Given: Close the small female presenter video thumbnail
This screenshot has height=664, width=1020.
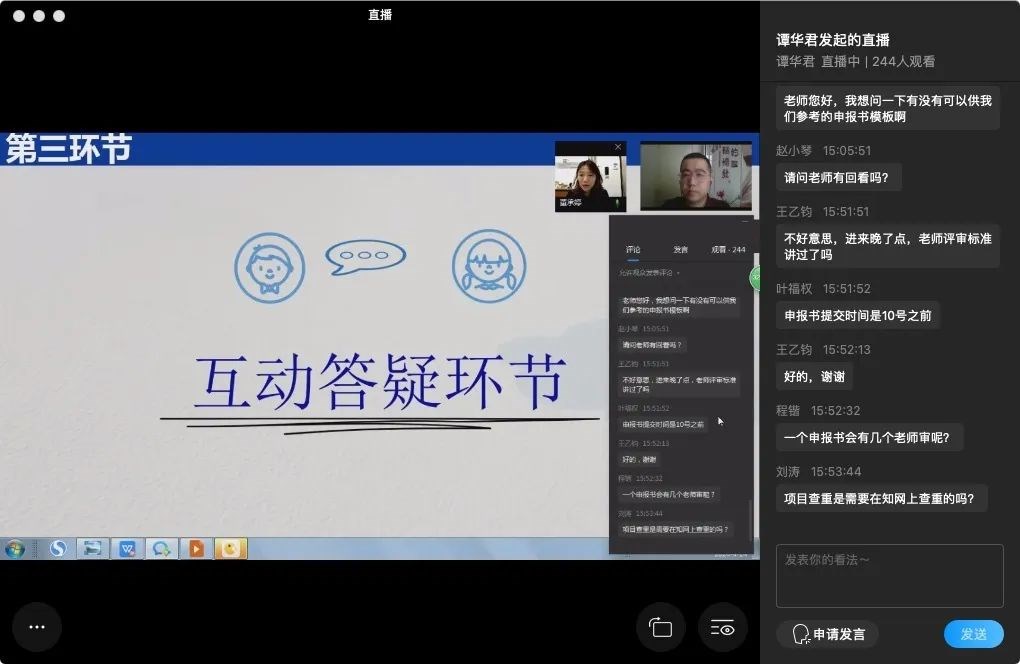Looking at the screenshot, I should pos(618,147).
